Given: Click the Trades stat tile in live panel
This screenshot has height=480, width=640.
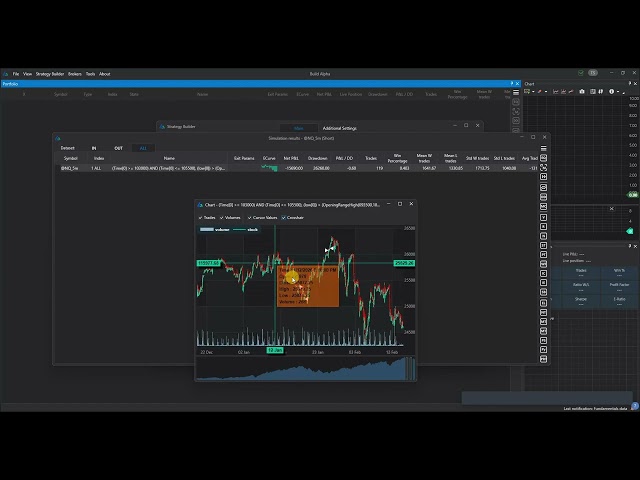Looking at the screenshot, I should click(581, 273).
